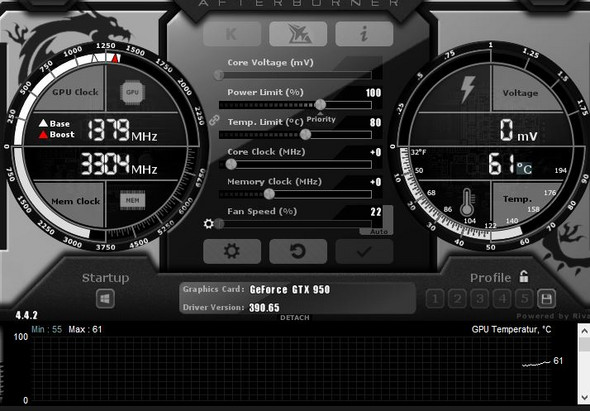590x411 pixels.
Task: Click the 3304 MHz memory clock readout
Action: pos(119,164)
